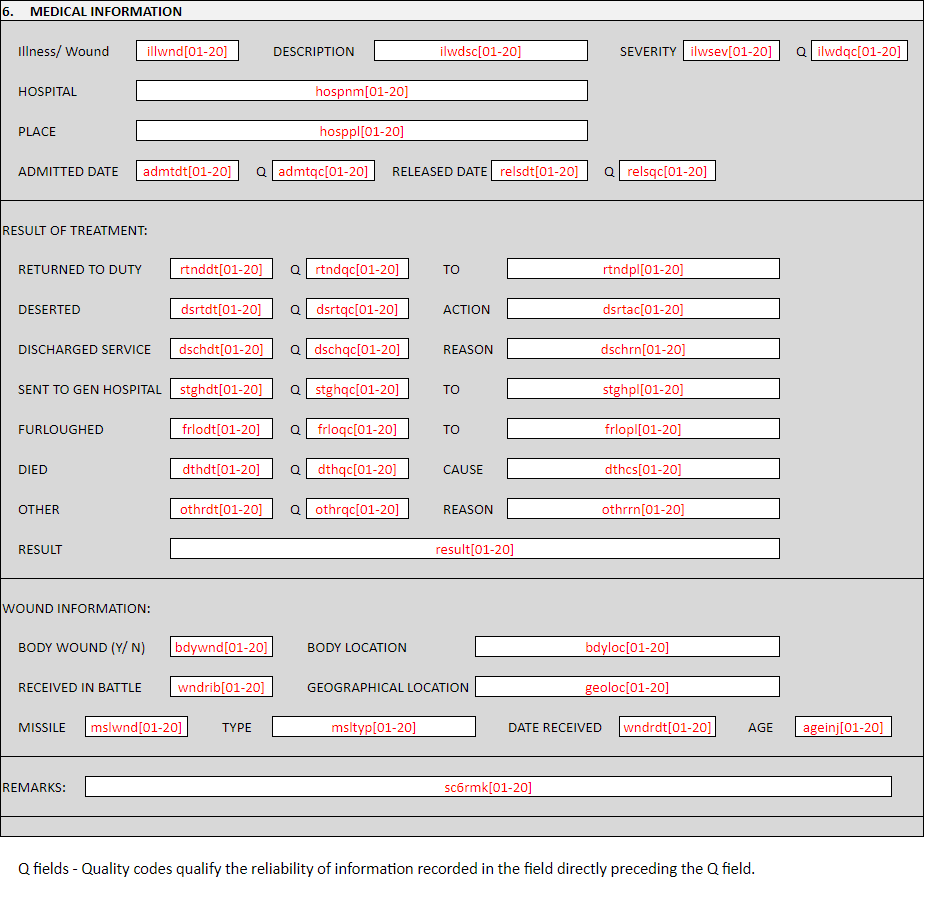Viewport: 925px width, 900px height.
Task: Click the DIED cause field dthcs
Action: tap(643, 469)
